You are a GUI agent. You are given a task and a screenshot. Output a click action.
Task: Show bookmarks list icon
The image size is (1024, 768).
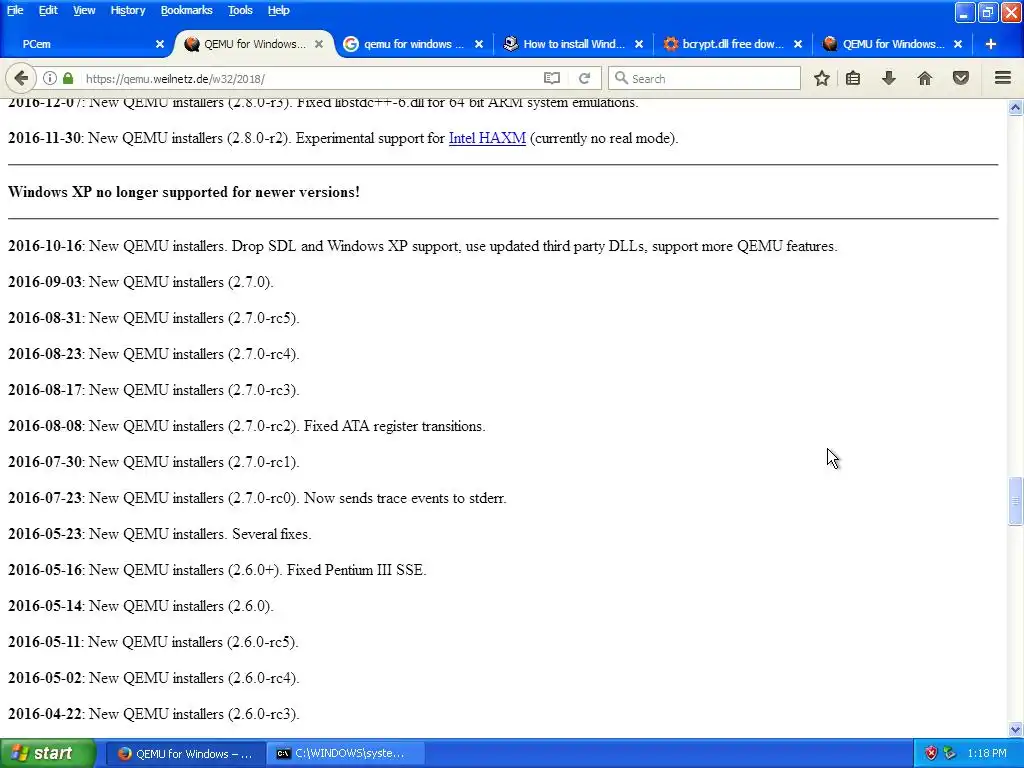tap(853, 78)
